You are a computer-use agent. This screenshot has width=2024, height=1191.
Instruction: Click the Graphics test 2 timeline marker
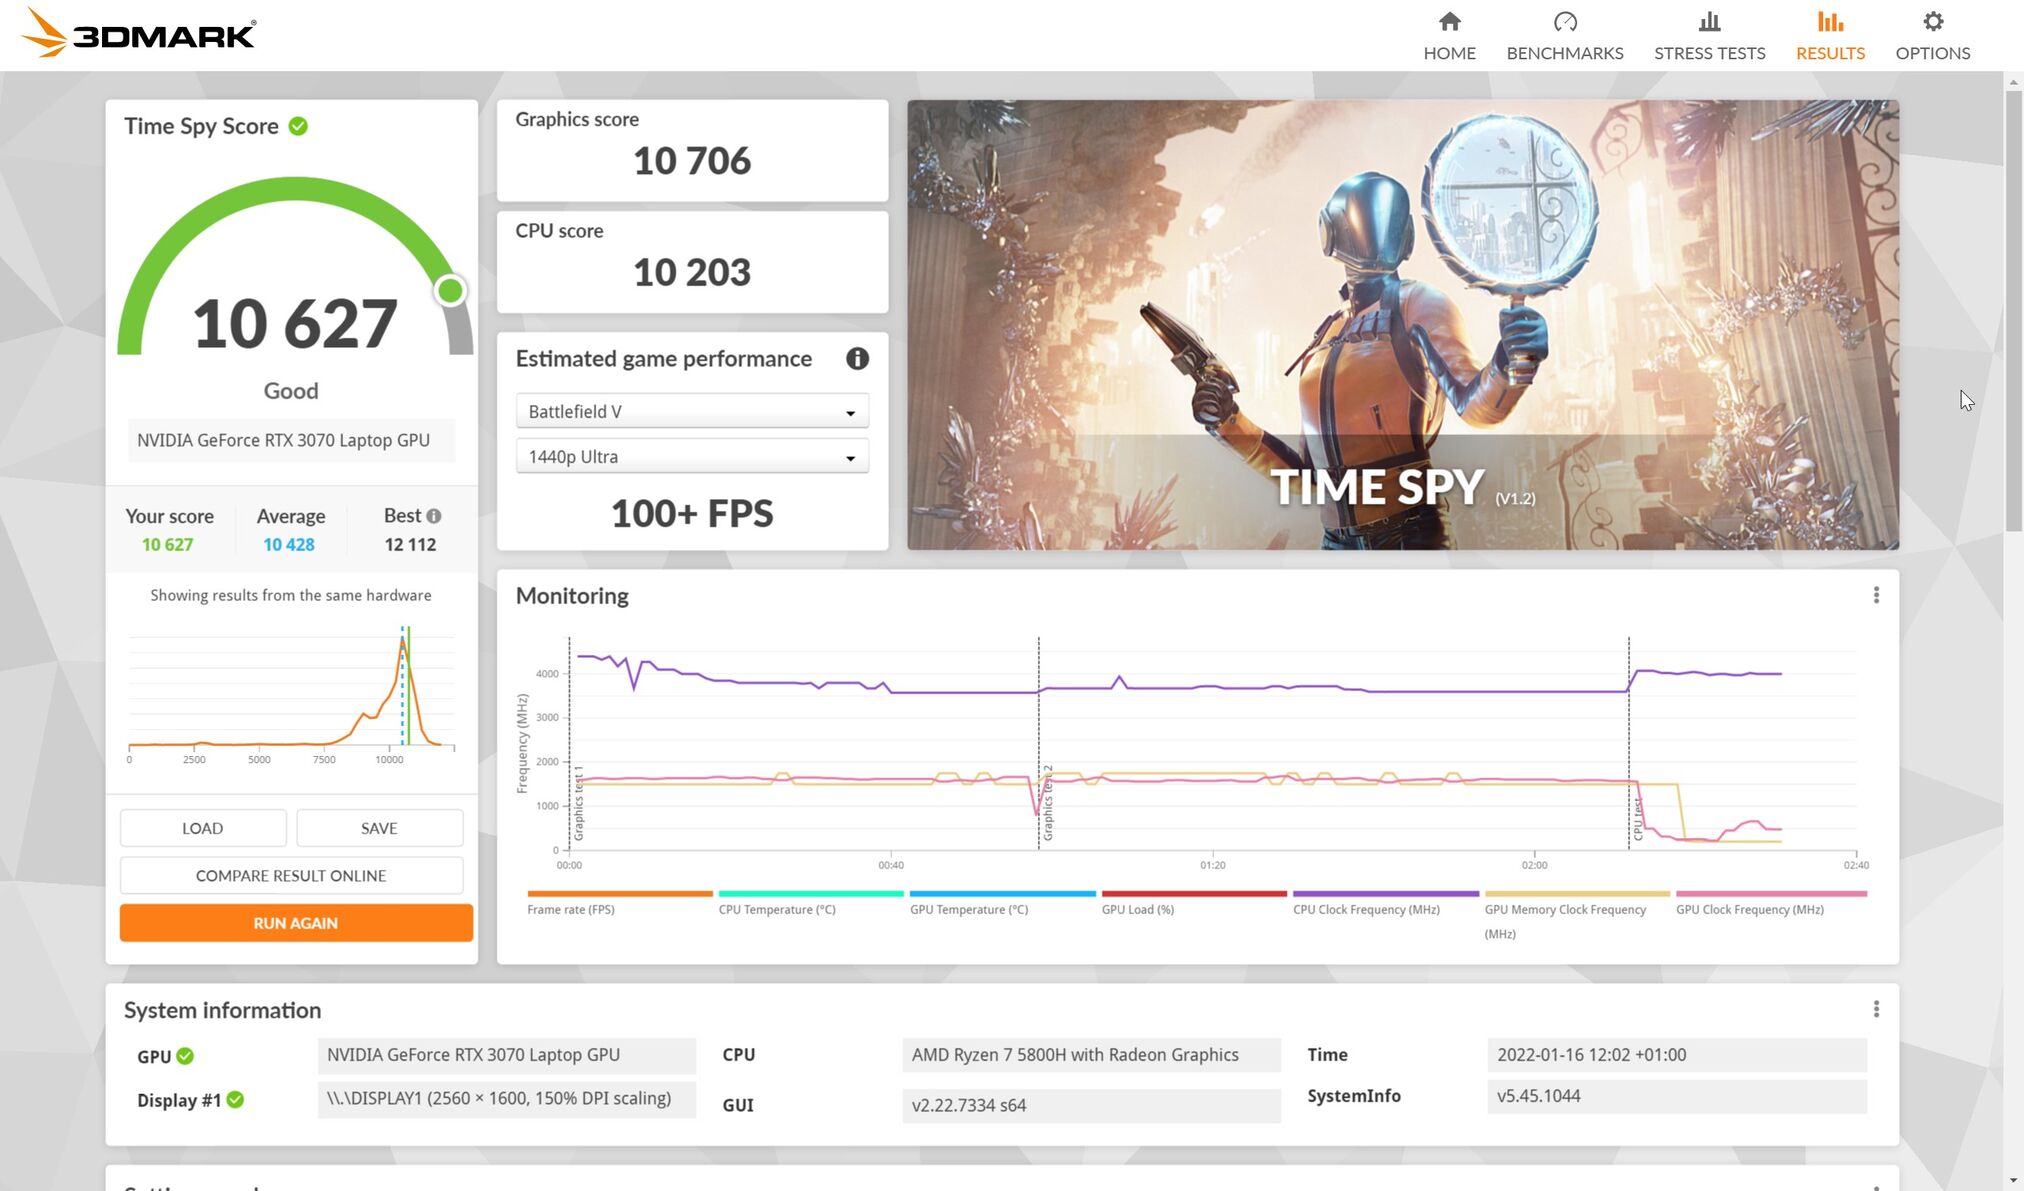click(1048, 802)
